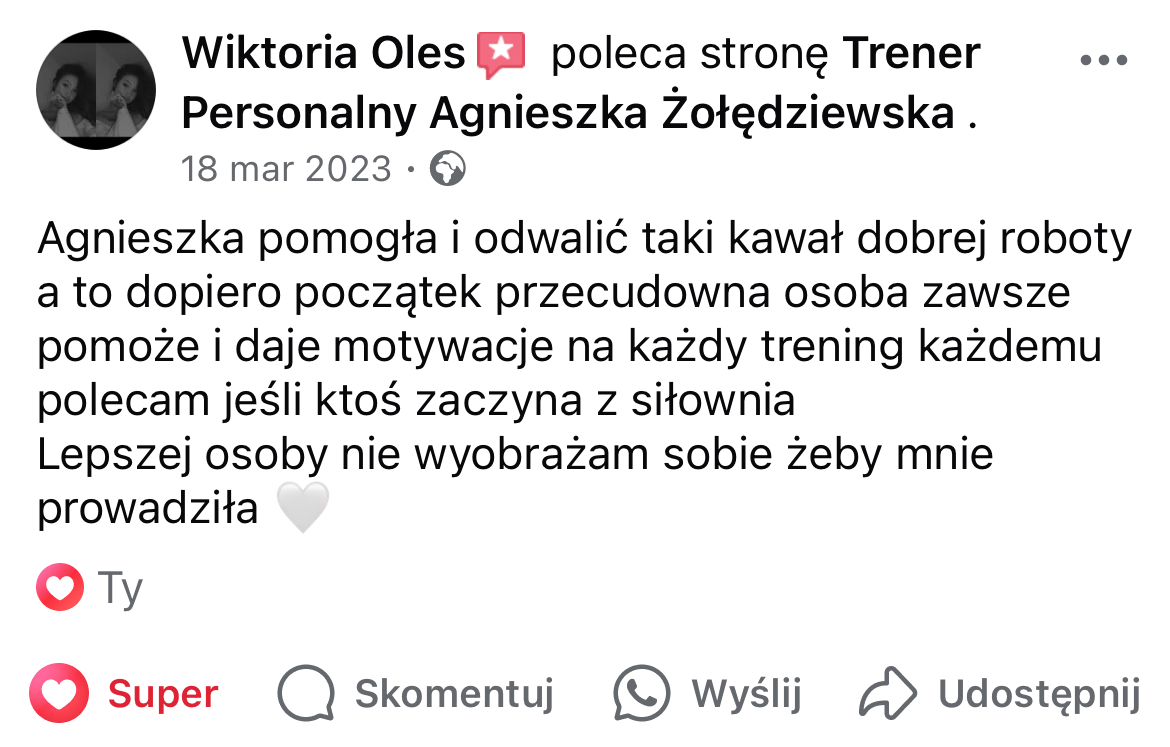Click the "poleca stronę" text in header
Image resolution: width=1170 pixels, height=747 pixels.
click(x=690, y=54)
